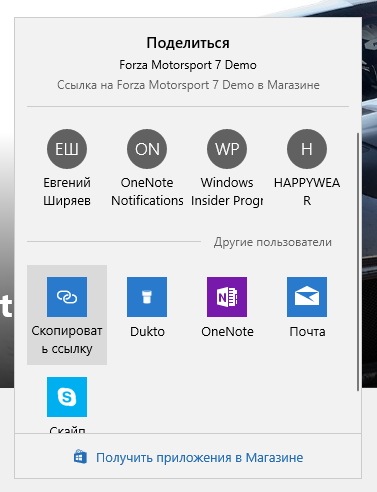Image resolution: width=377 pixels, height=492 pixels.
Task: Share via the Dukto app icon
Action: (147, 297)
